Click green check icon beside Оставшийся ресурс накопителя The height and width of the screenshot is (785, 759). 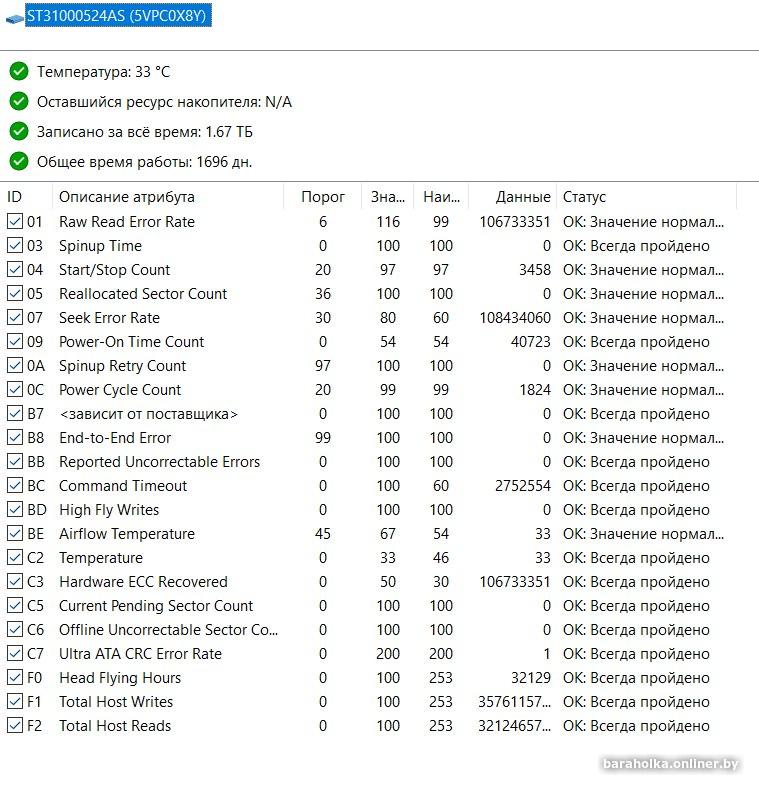(x=19, y=102)
